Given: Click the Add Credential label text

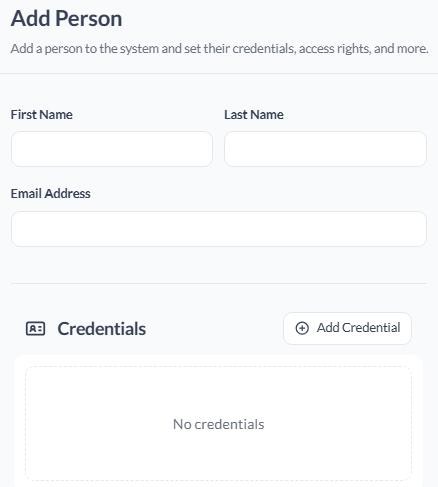Looking at the screenshot, I should [359, 328].
